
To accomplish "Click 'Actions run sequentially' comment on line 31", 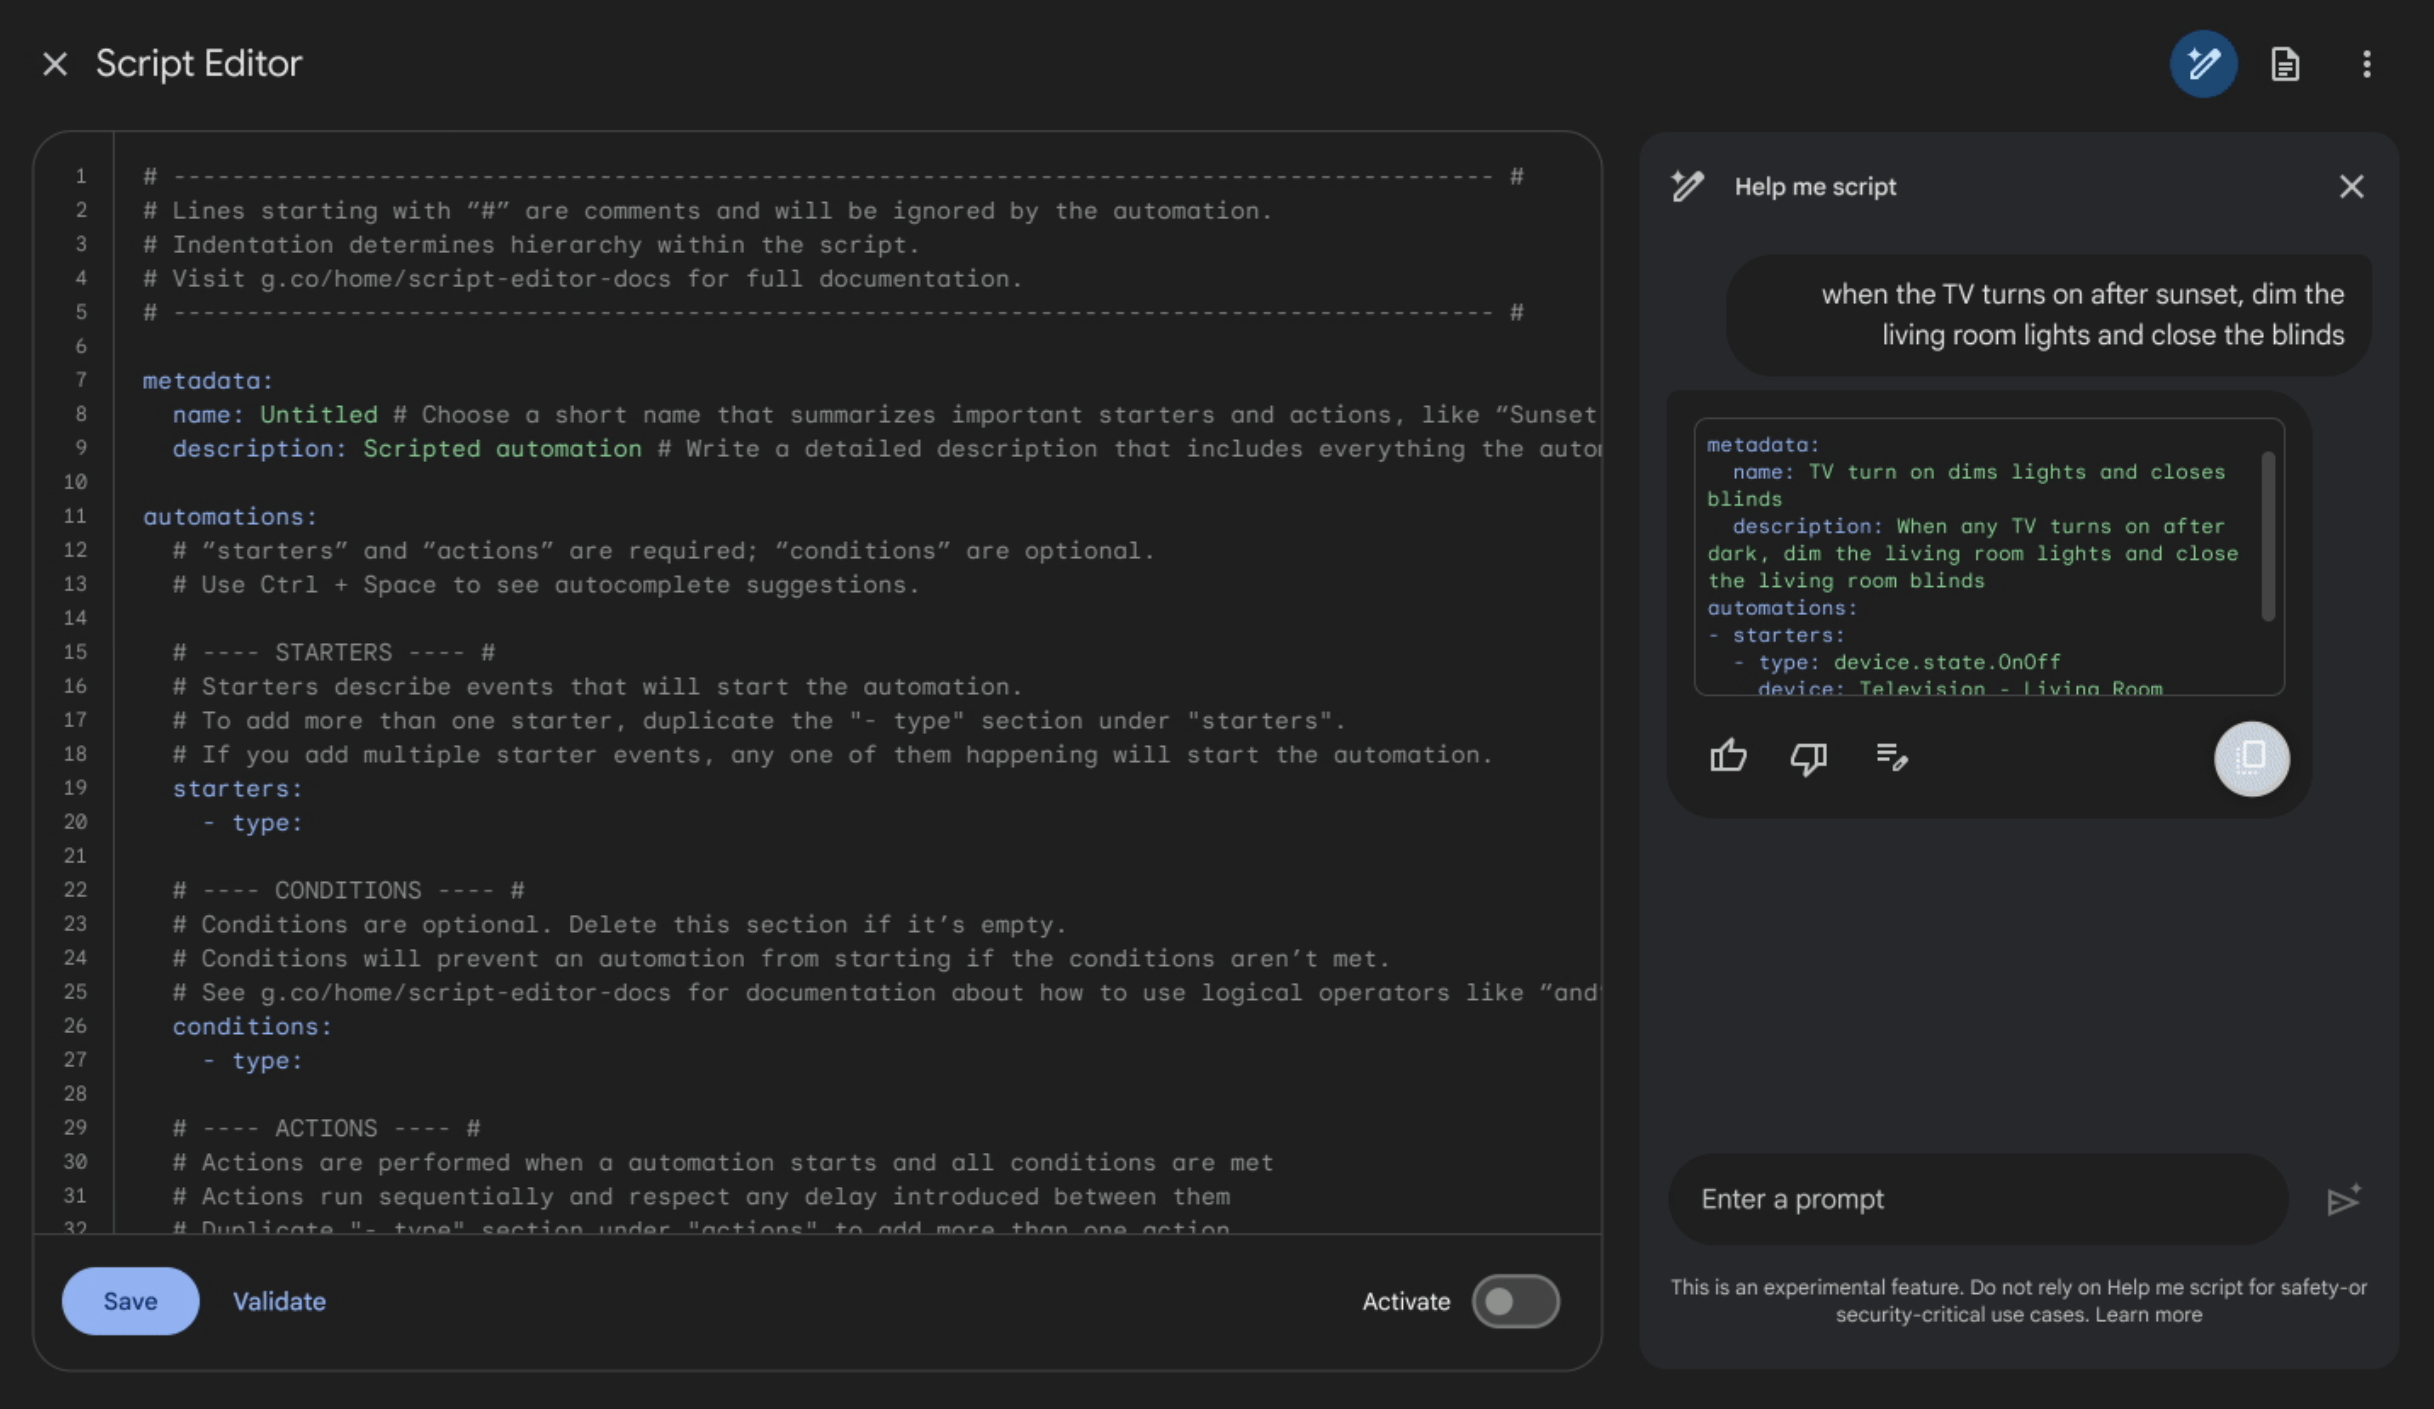I will coord(701,1197).
